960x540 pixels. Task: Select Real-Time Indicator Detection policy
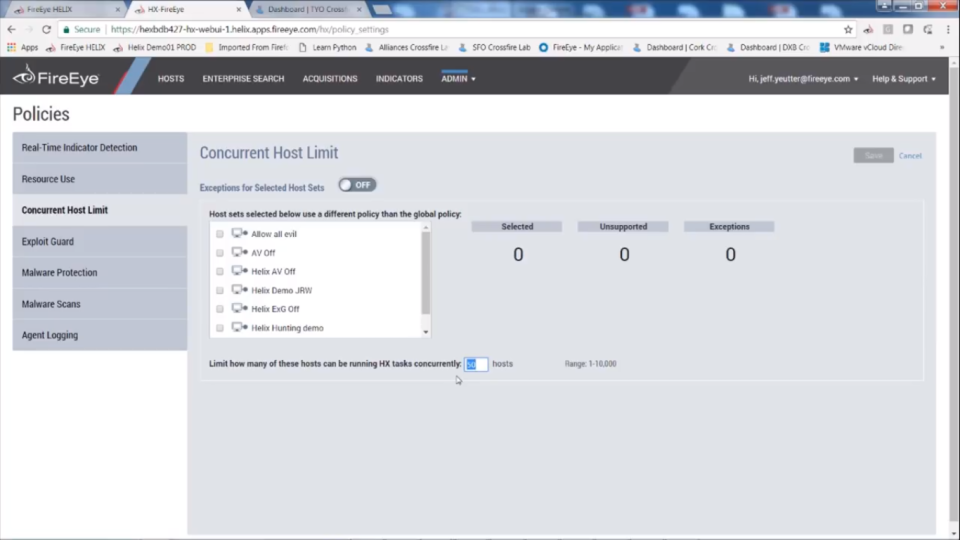click(x=100, y=148)
